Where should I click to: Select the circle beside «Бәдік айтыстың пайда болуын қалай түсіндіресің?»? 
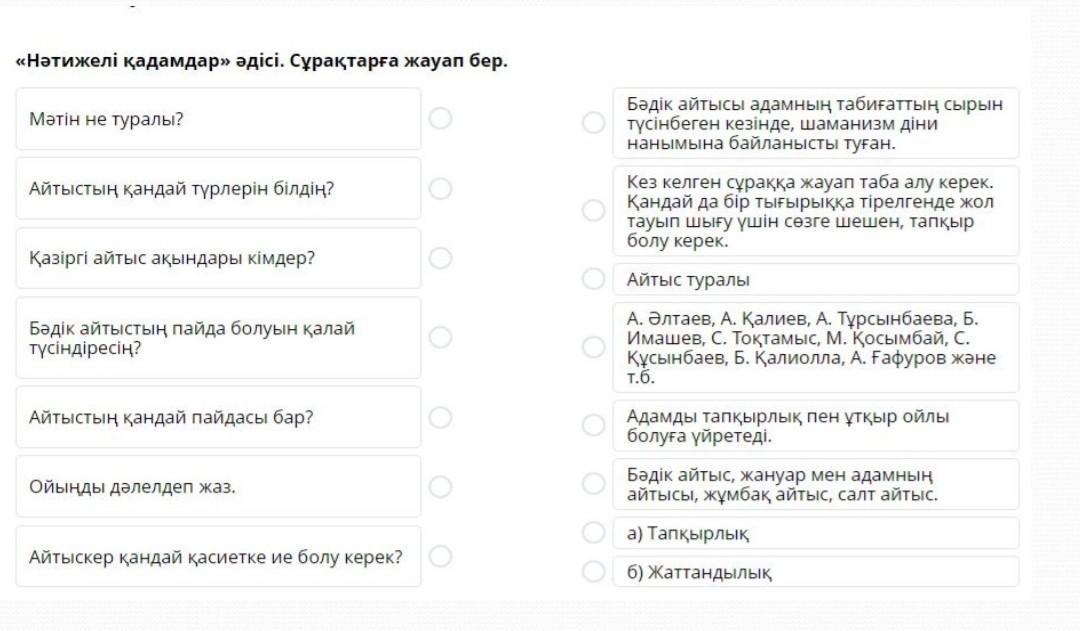pyautogui.click(x=440, y=338)
